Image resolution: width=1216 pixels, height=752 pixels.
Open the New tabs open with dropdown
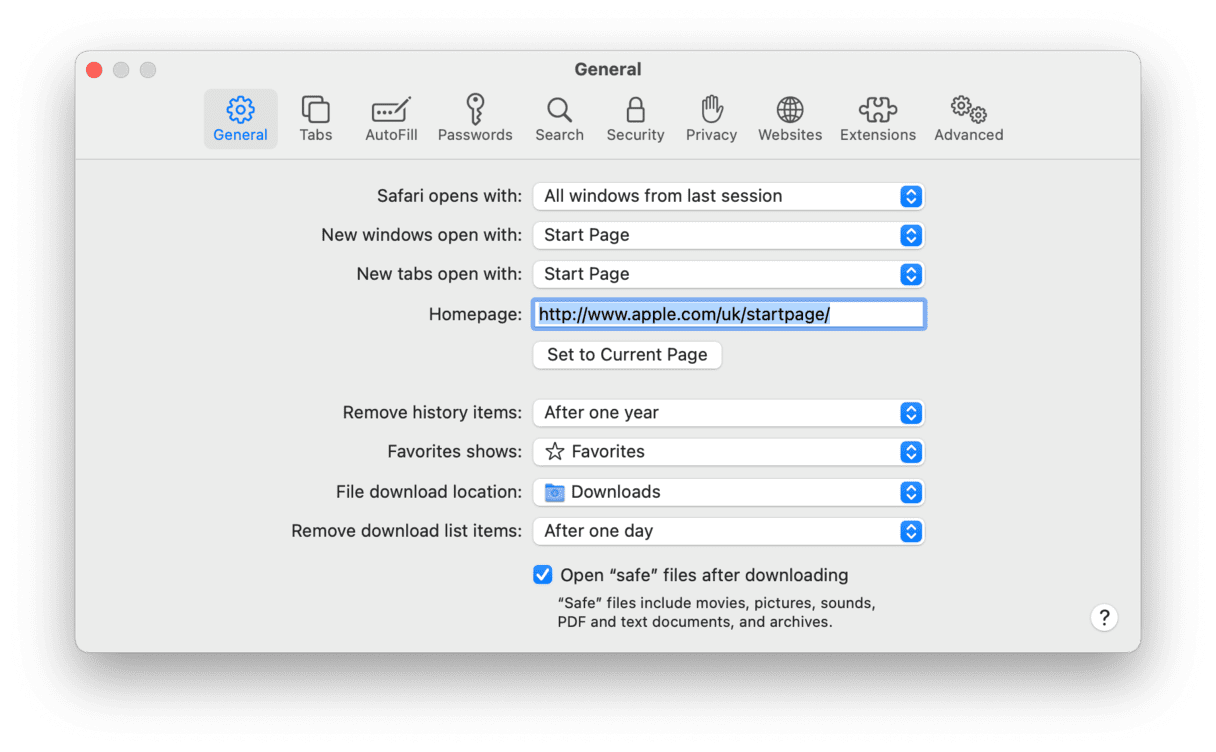[728, 274]
